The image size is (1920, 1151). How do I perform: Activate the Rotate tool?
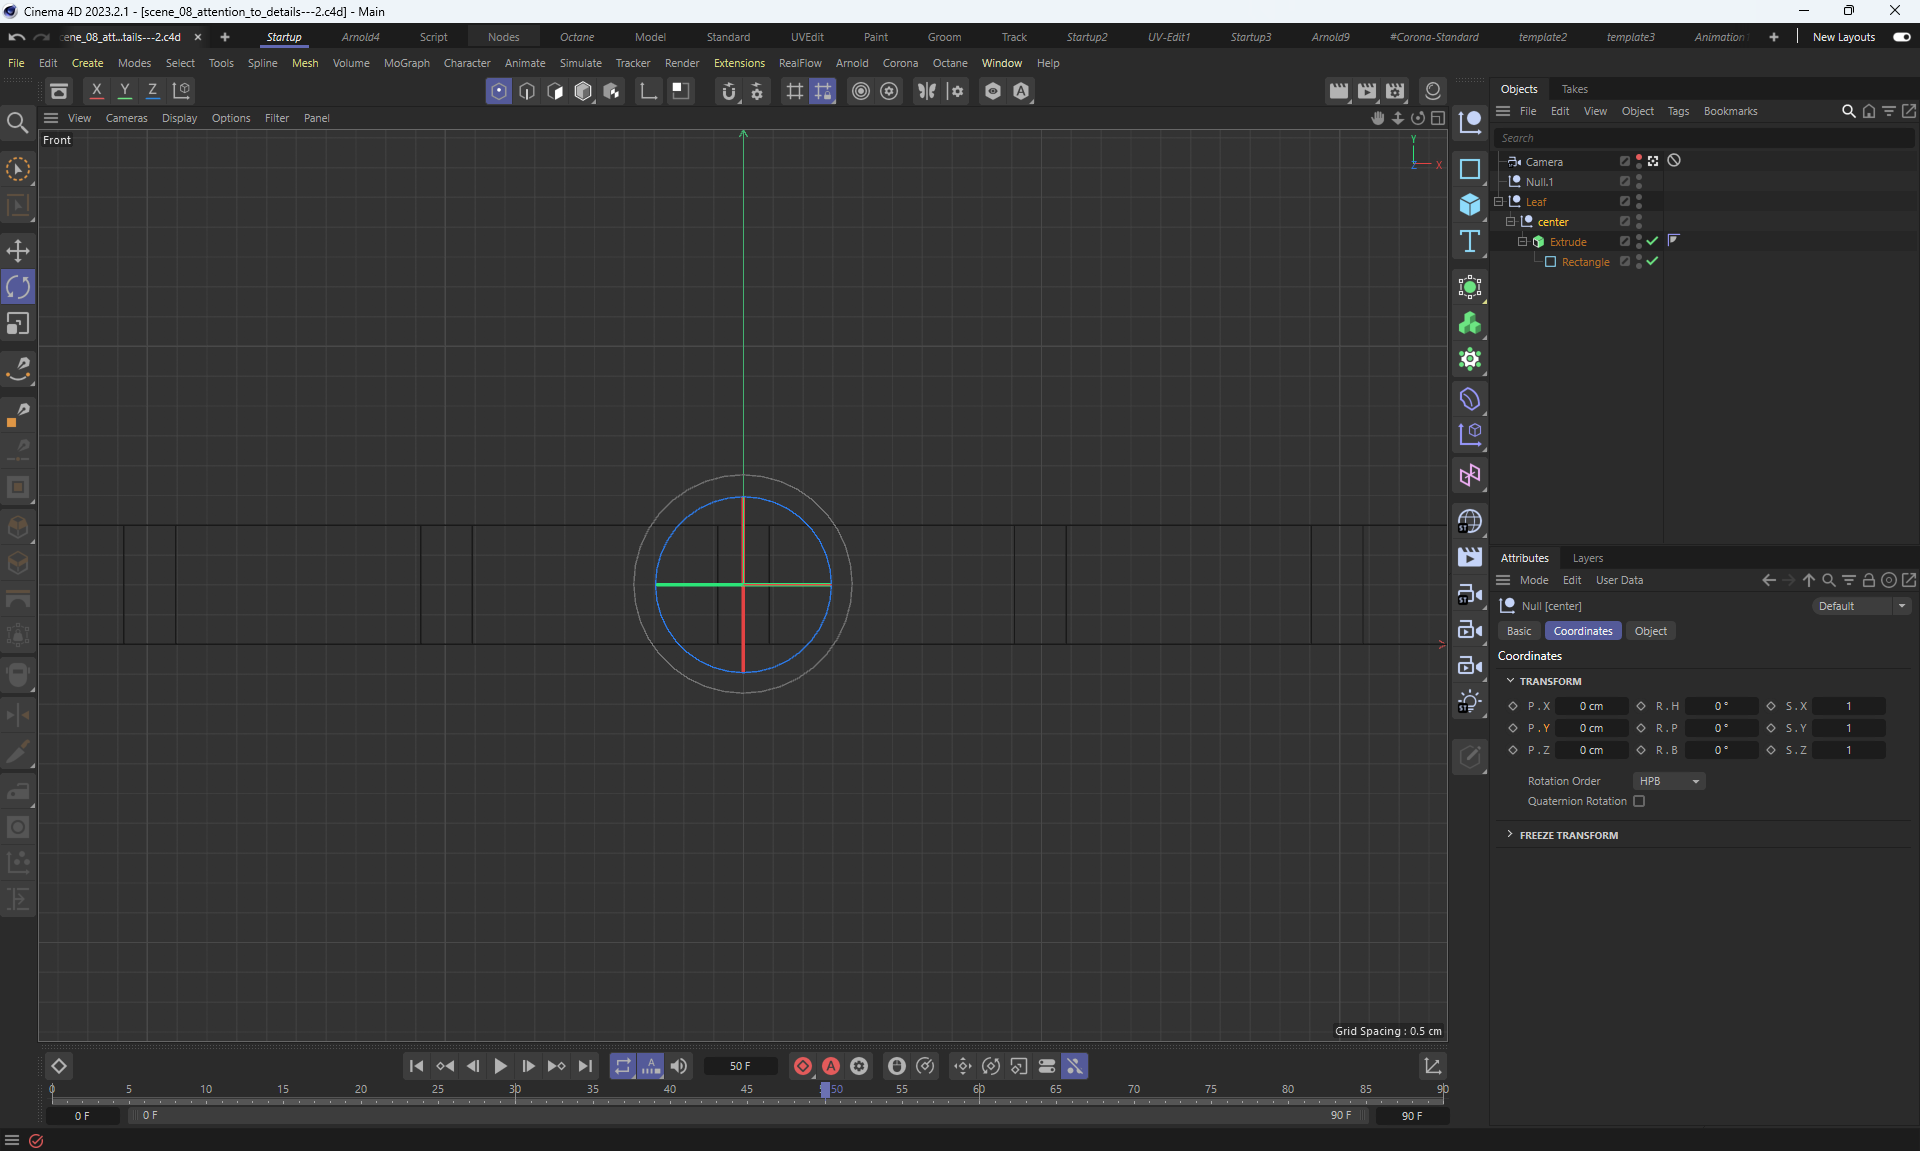pos(18,288)
